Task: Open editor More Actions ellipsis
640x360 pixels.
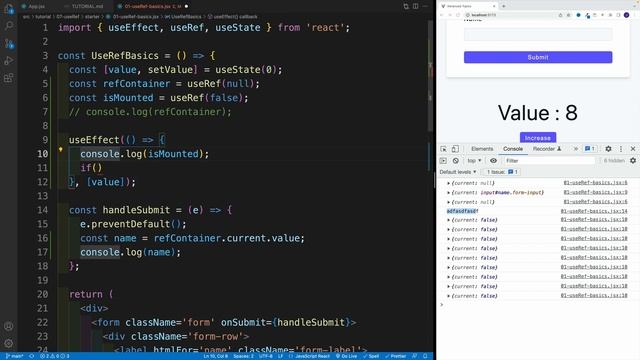Action: (x=425, y=6)
